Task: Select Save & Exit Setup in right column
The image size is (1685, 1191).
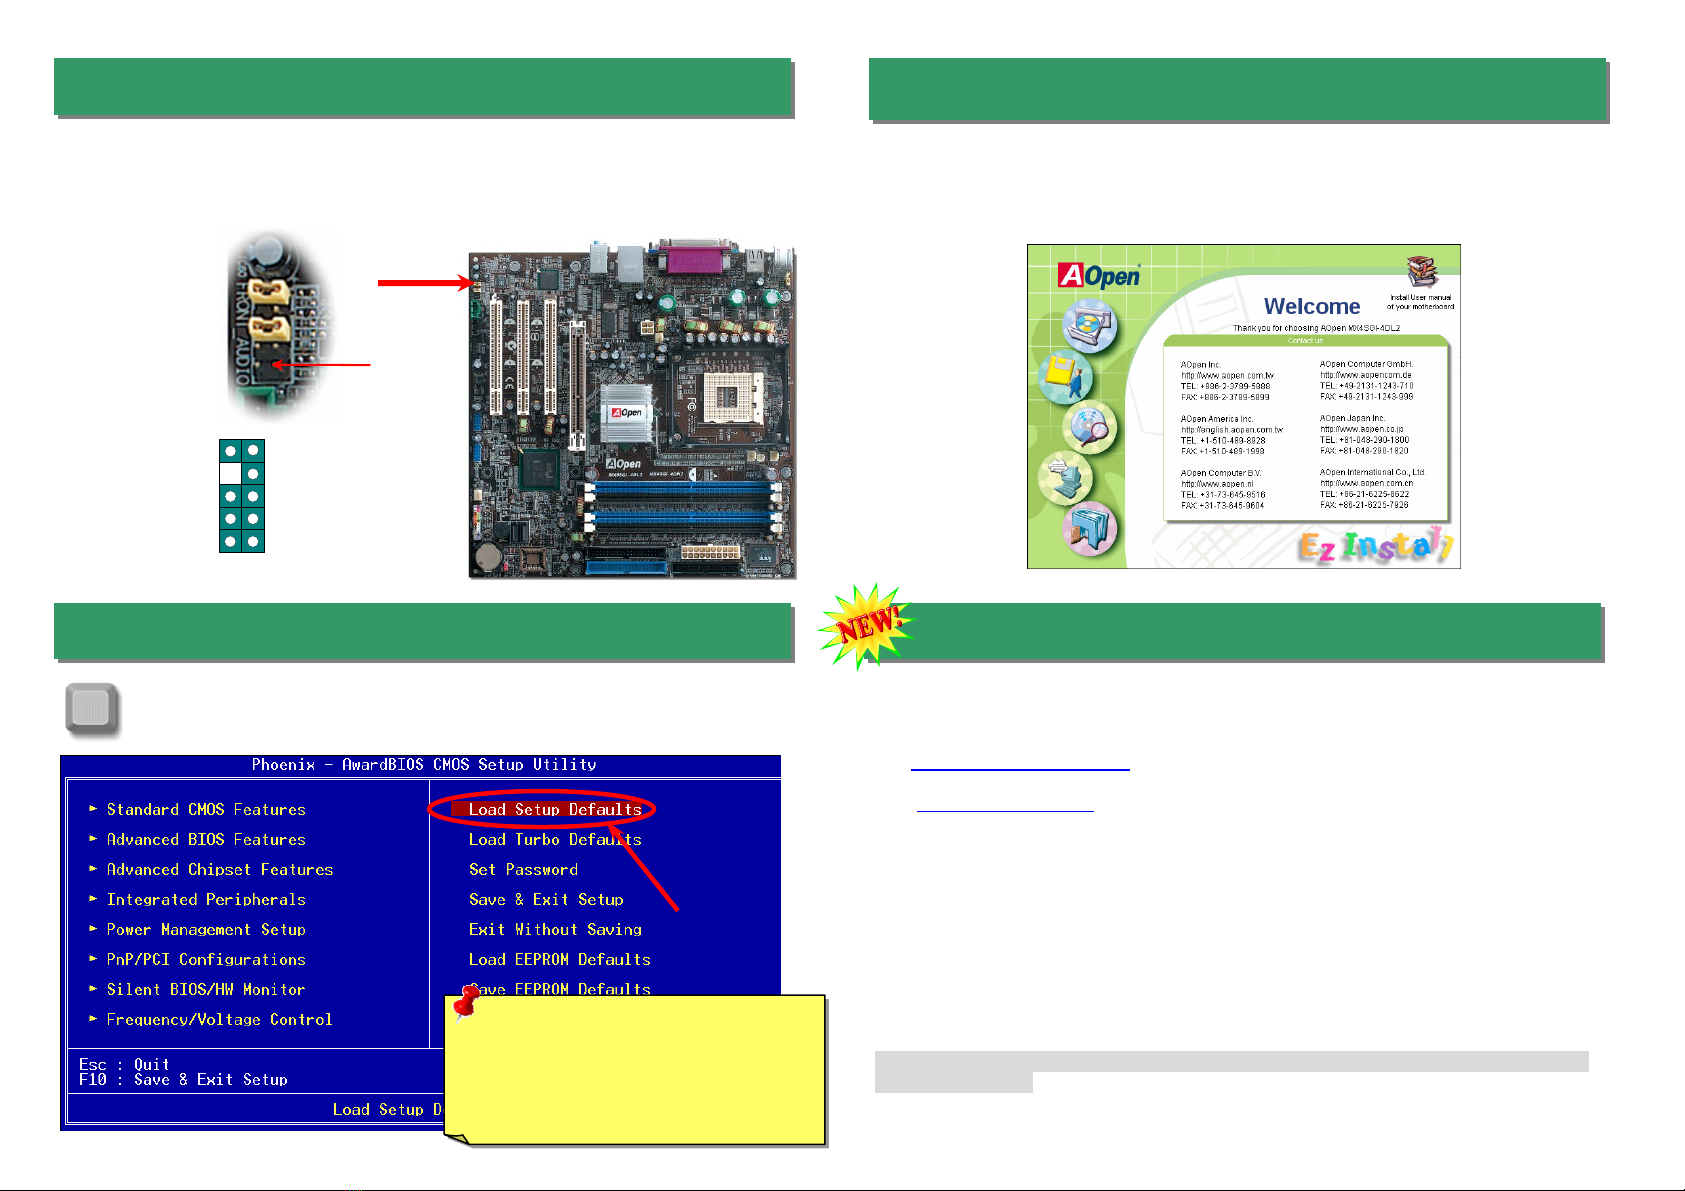Action: (x=546, y=900)
